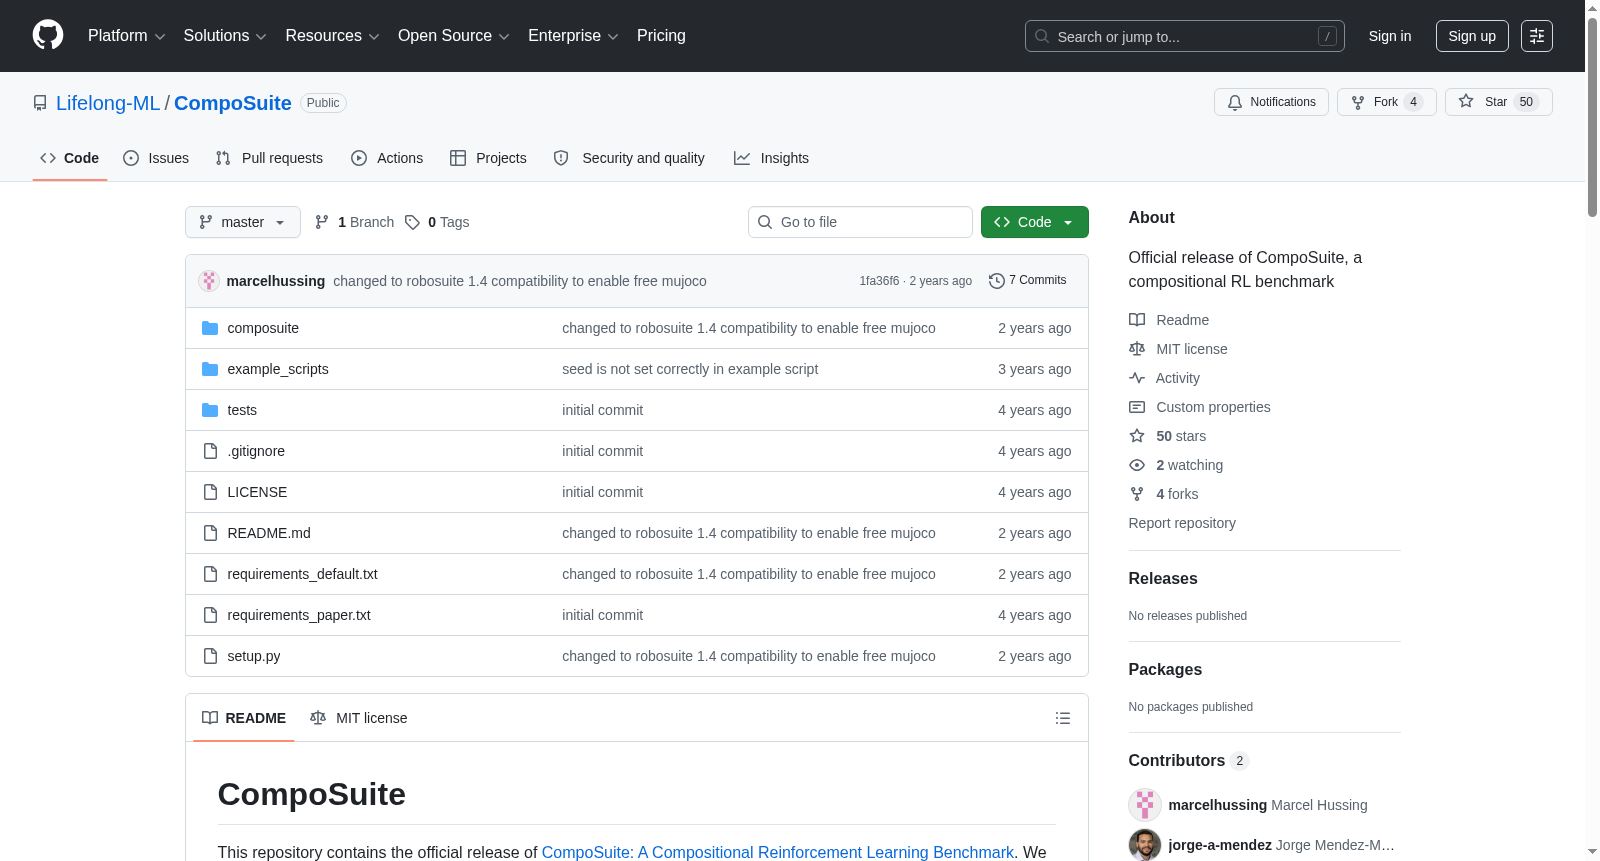Open the Issues tab
This screenshot has width=1600, height=861.
156,158
